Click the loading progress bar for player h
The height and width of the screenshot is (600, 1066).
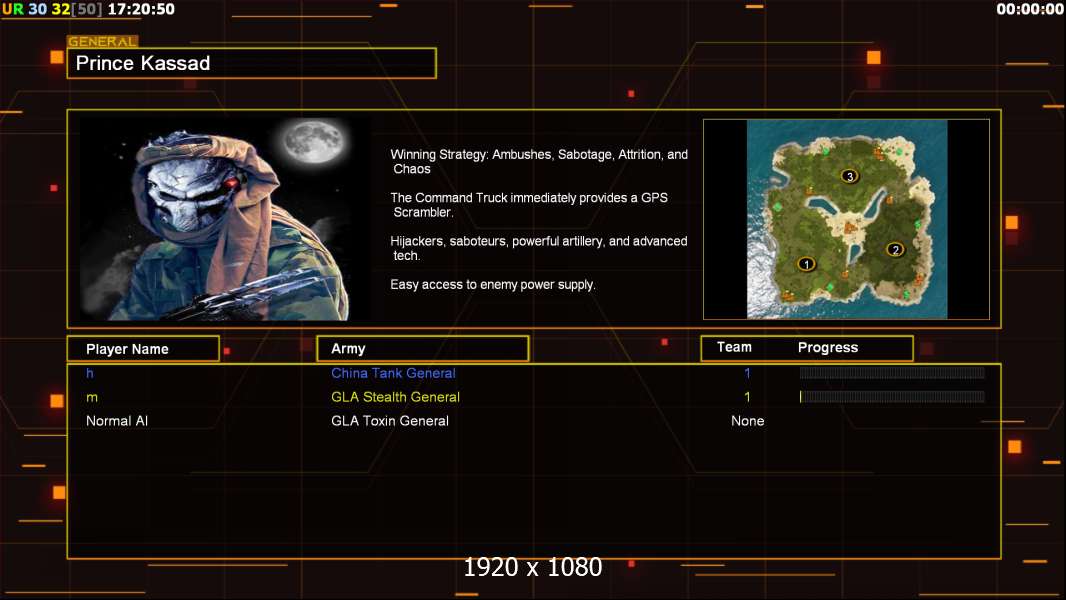click(x=892, y=372)
